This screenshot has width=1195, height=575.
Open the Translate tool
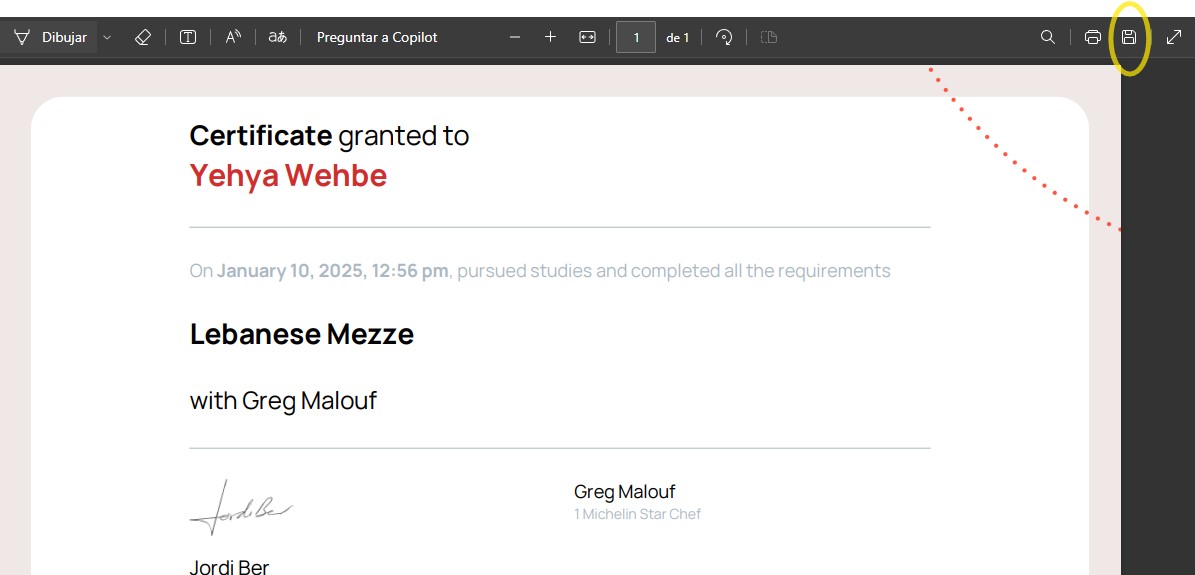278,38
